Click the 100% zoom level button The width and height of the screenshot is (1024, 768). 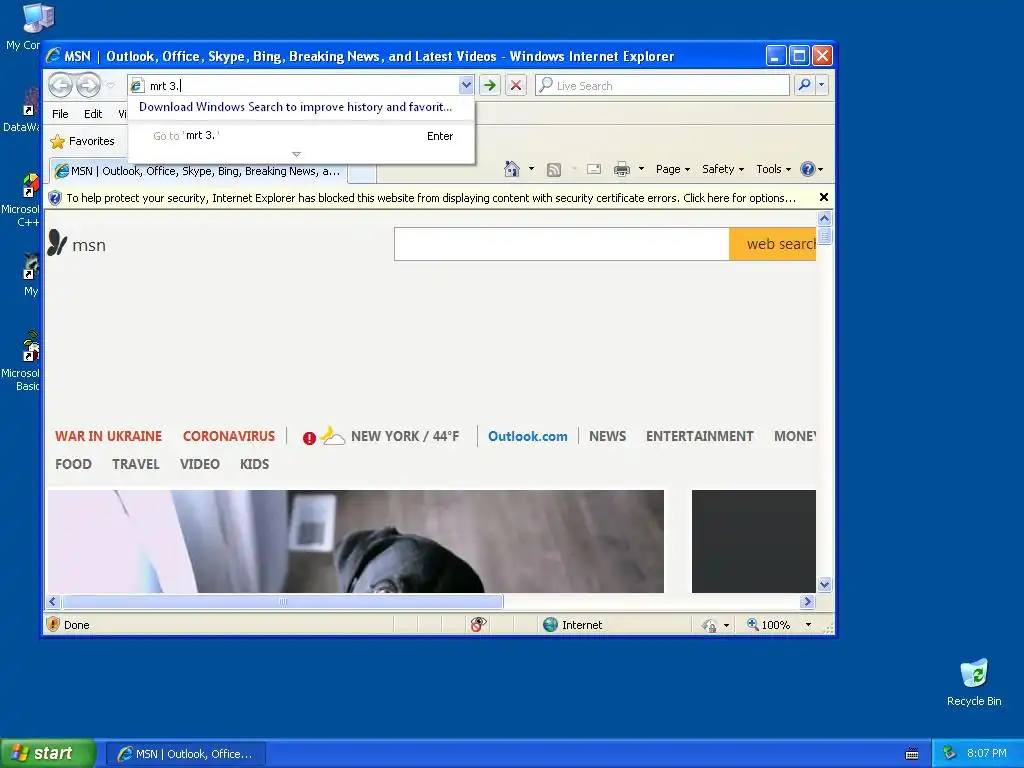click(769, 625)
